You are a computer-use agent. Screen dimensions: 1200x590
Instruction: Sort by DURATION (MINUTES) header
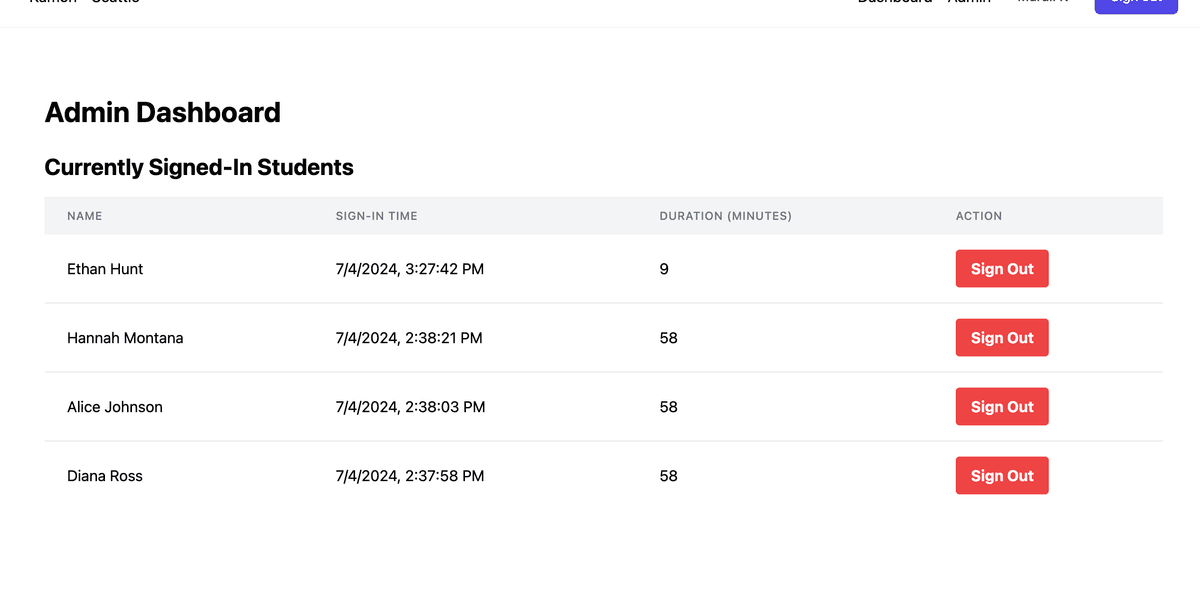pos(725,215)
